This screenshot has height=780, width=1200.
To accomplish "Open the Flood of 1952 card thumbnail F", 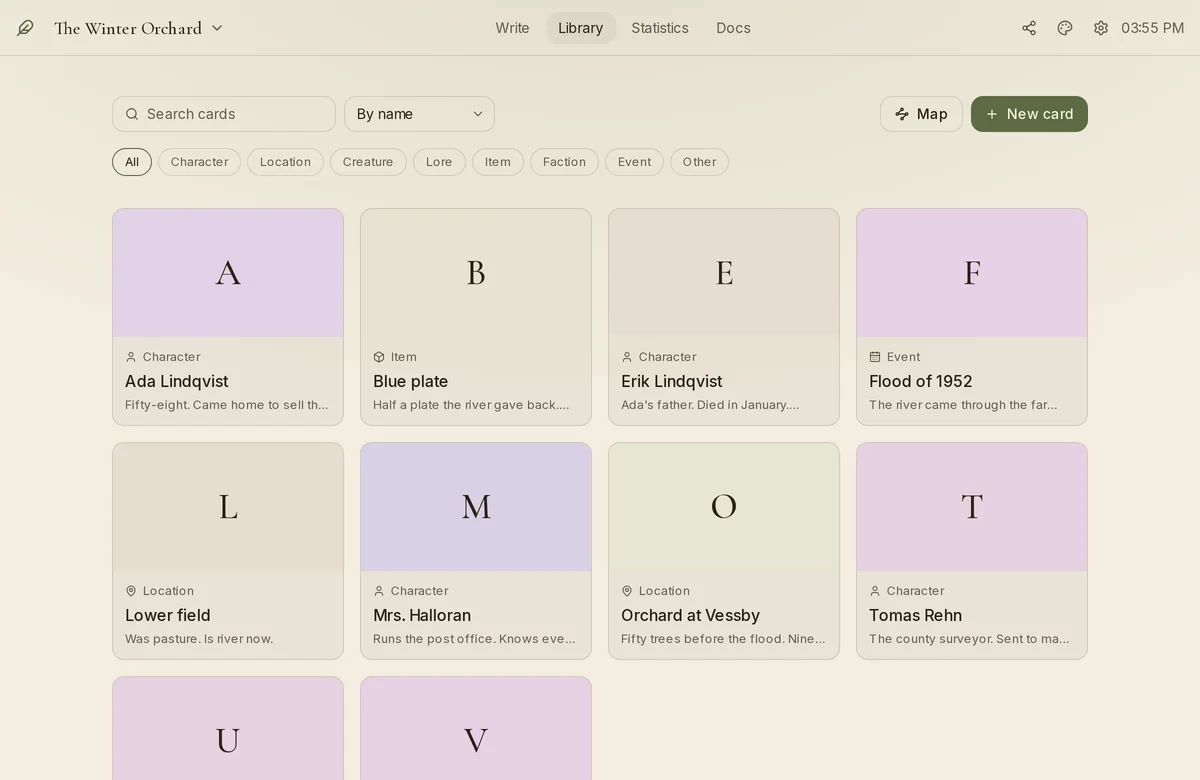I will pos(972,273).
